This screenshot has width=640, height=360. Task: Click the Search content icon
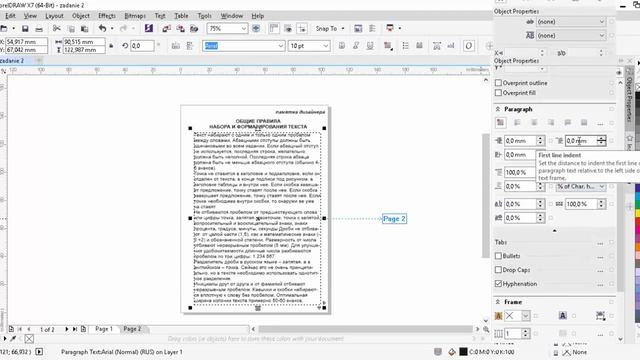click(x=149, y=28)
